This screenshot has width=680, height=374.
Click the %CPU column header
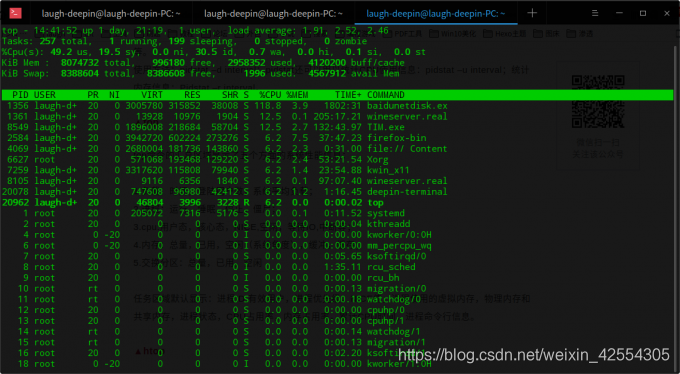pyautogui.click(x=270, y=95)
